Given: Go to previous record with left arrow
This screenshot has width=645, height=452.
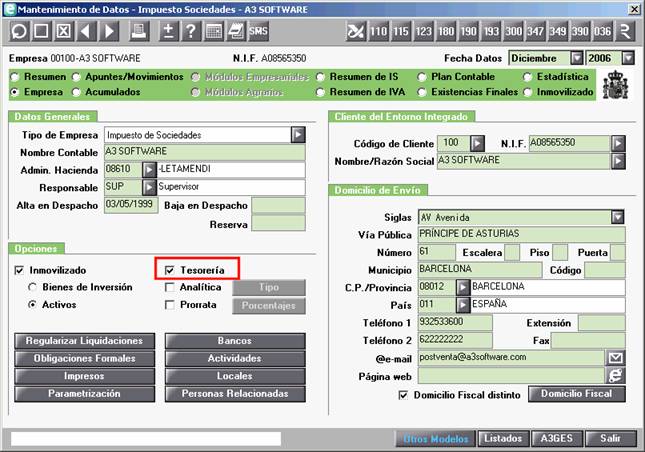Looking at the screenshot, I should coord(86,31).
